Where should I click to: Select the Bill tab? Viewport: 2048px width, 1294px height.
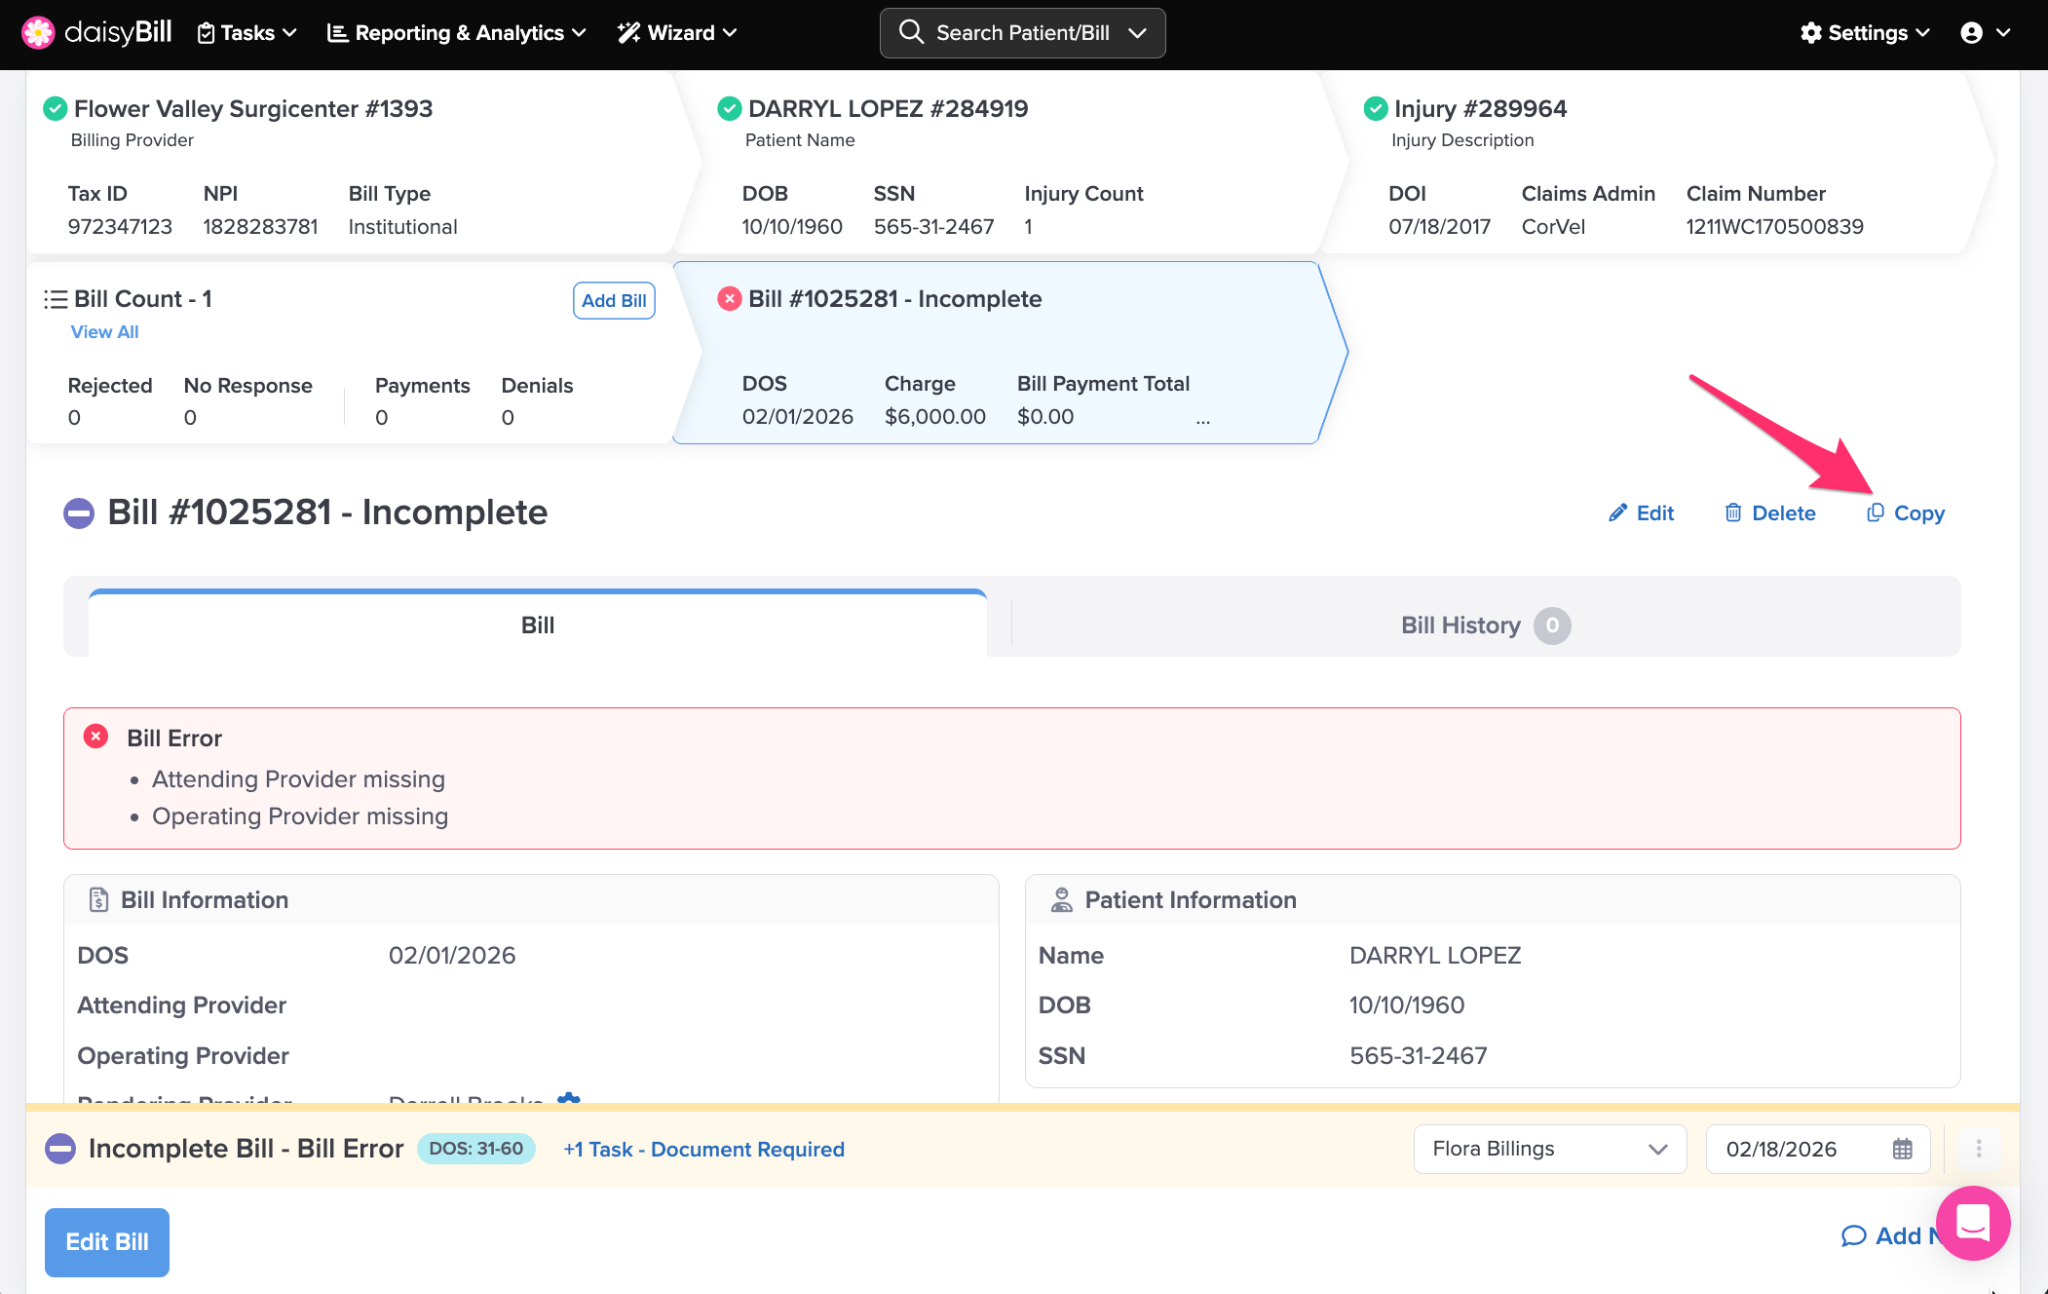coord(537,625)
